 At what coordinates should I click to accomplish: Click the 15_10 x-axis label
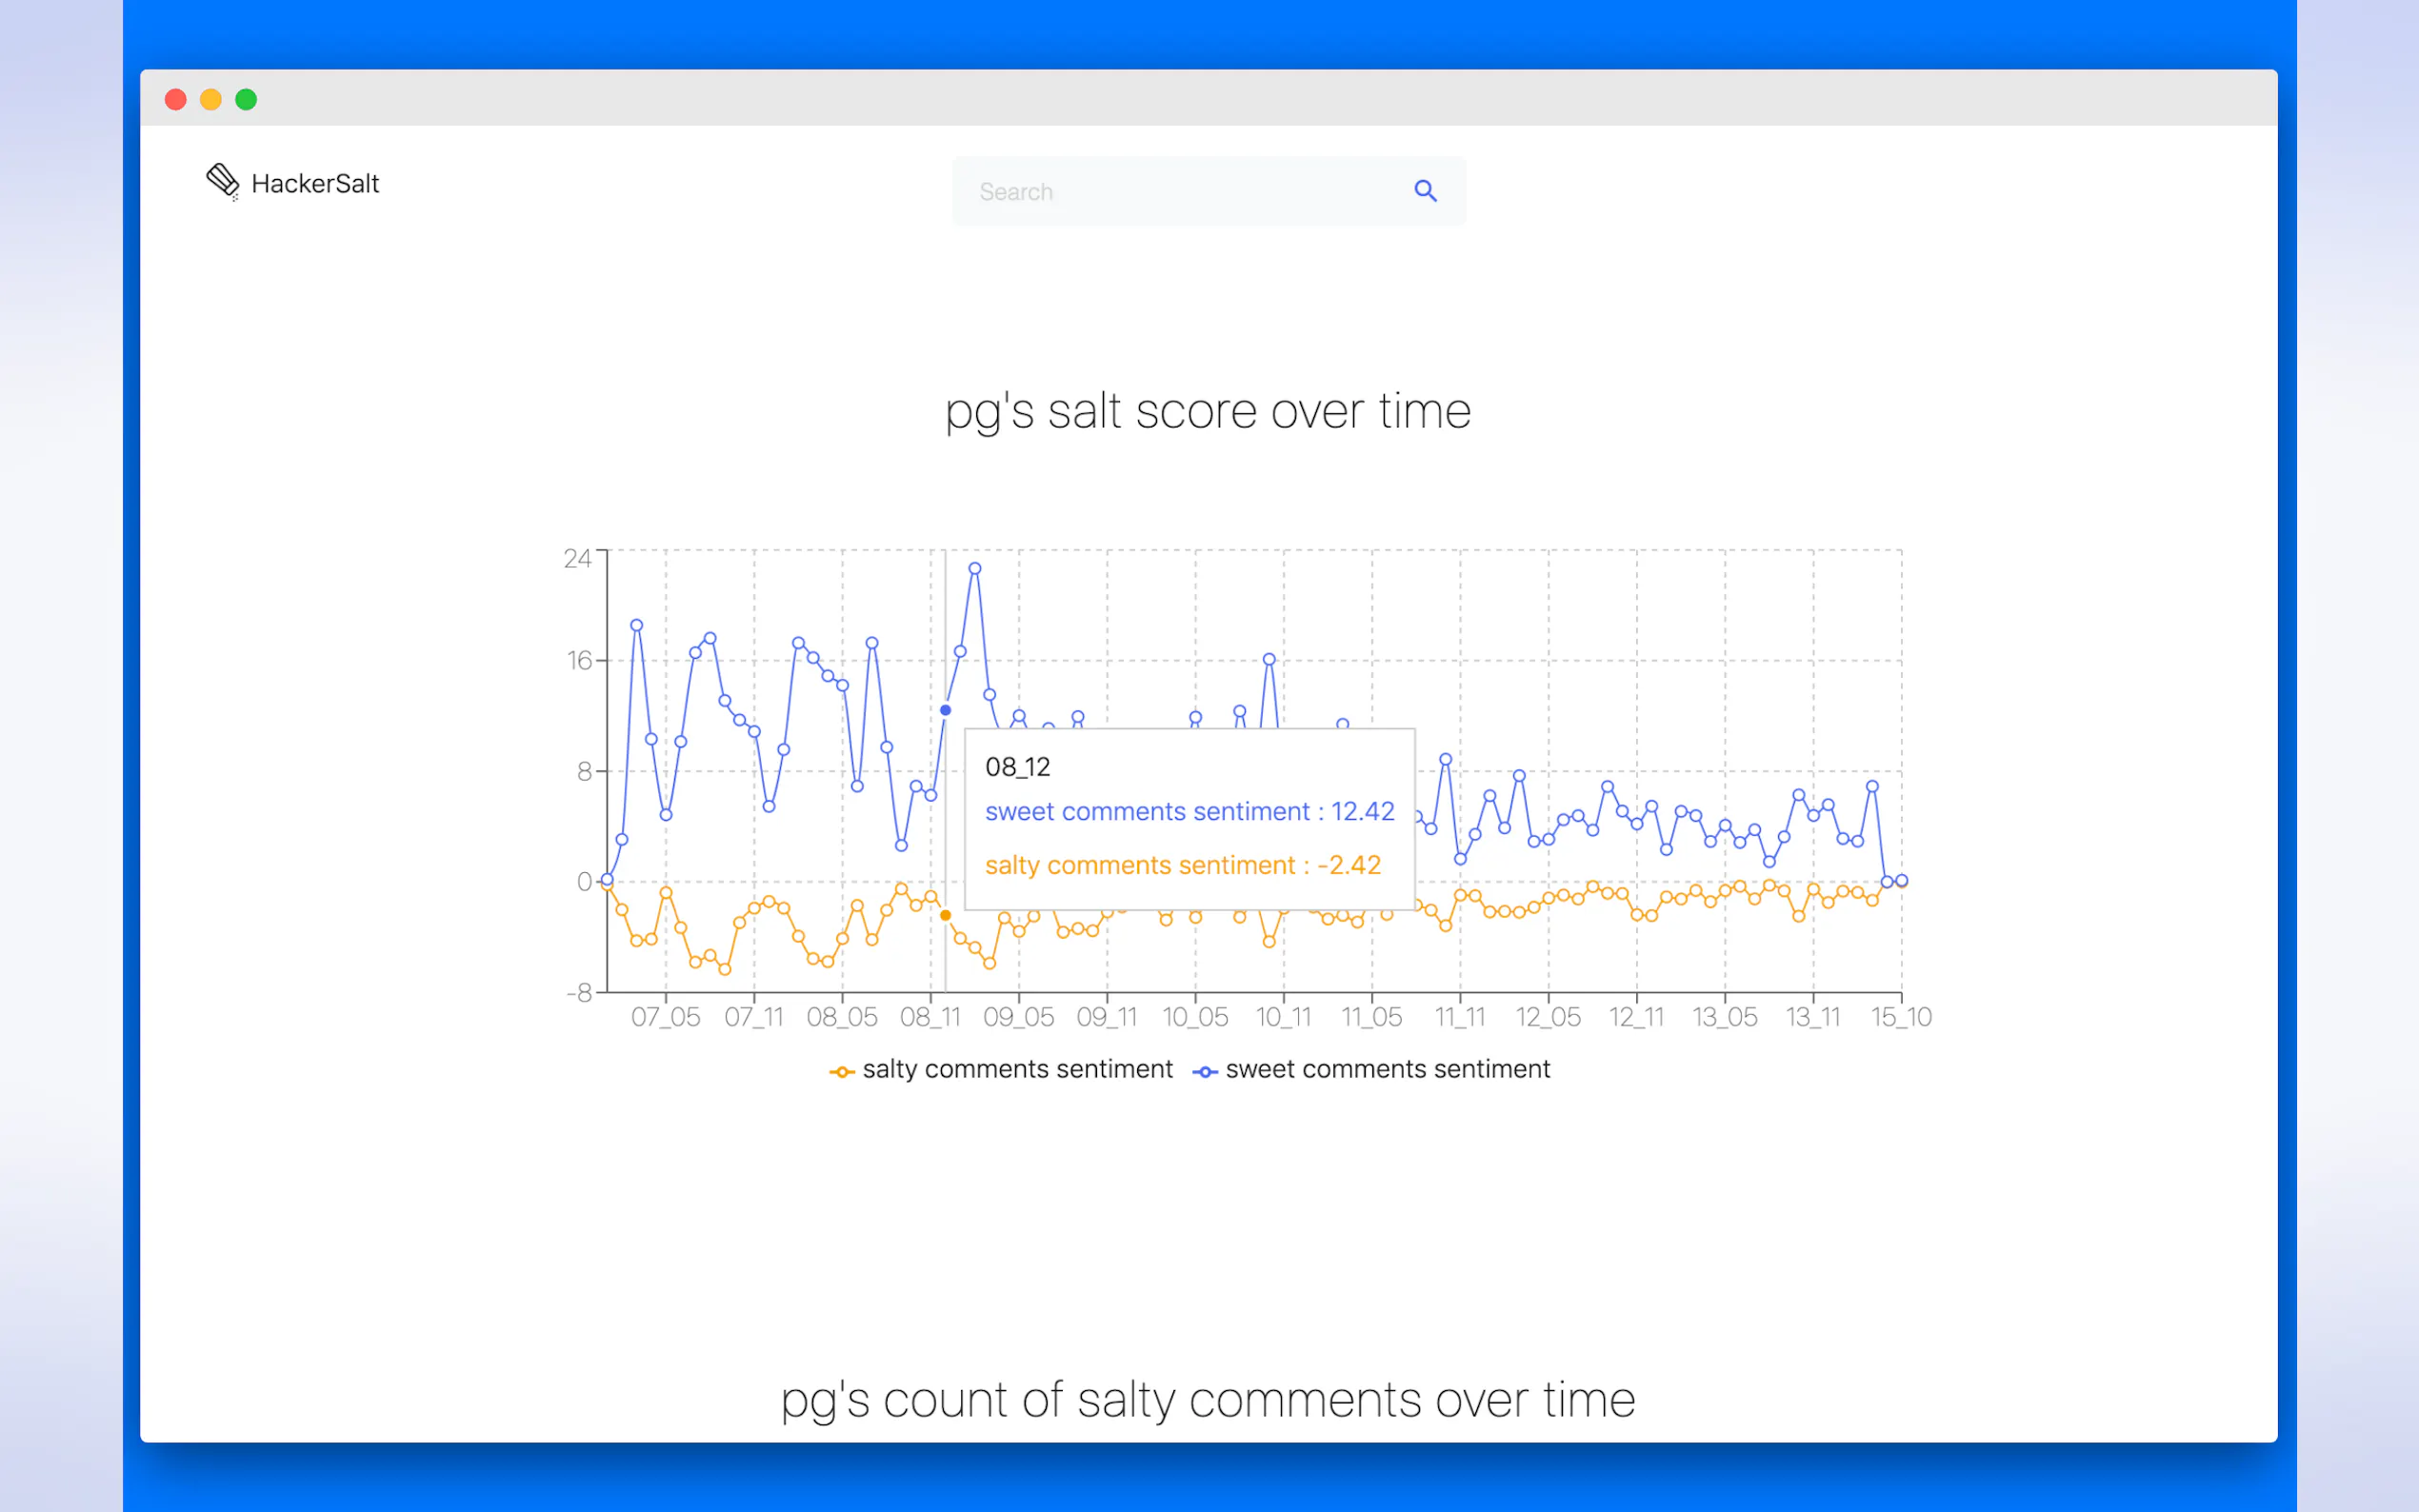(1901, 1017)
